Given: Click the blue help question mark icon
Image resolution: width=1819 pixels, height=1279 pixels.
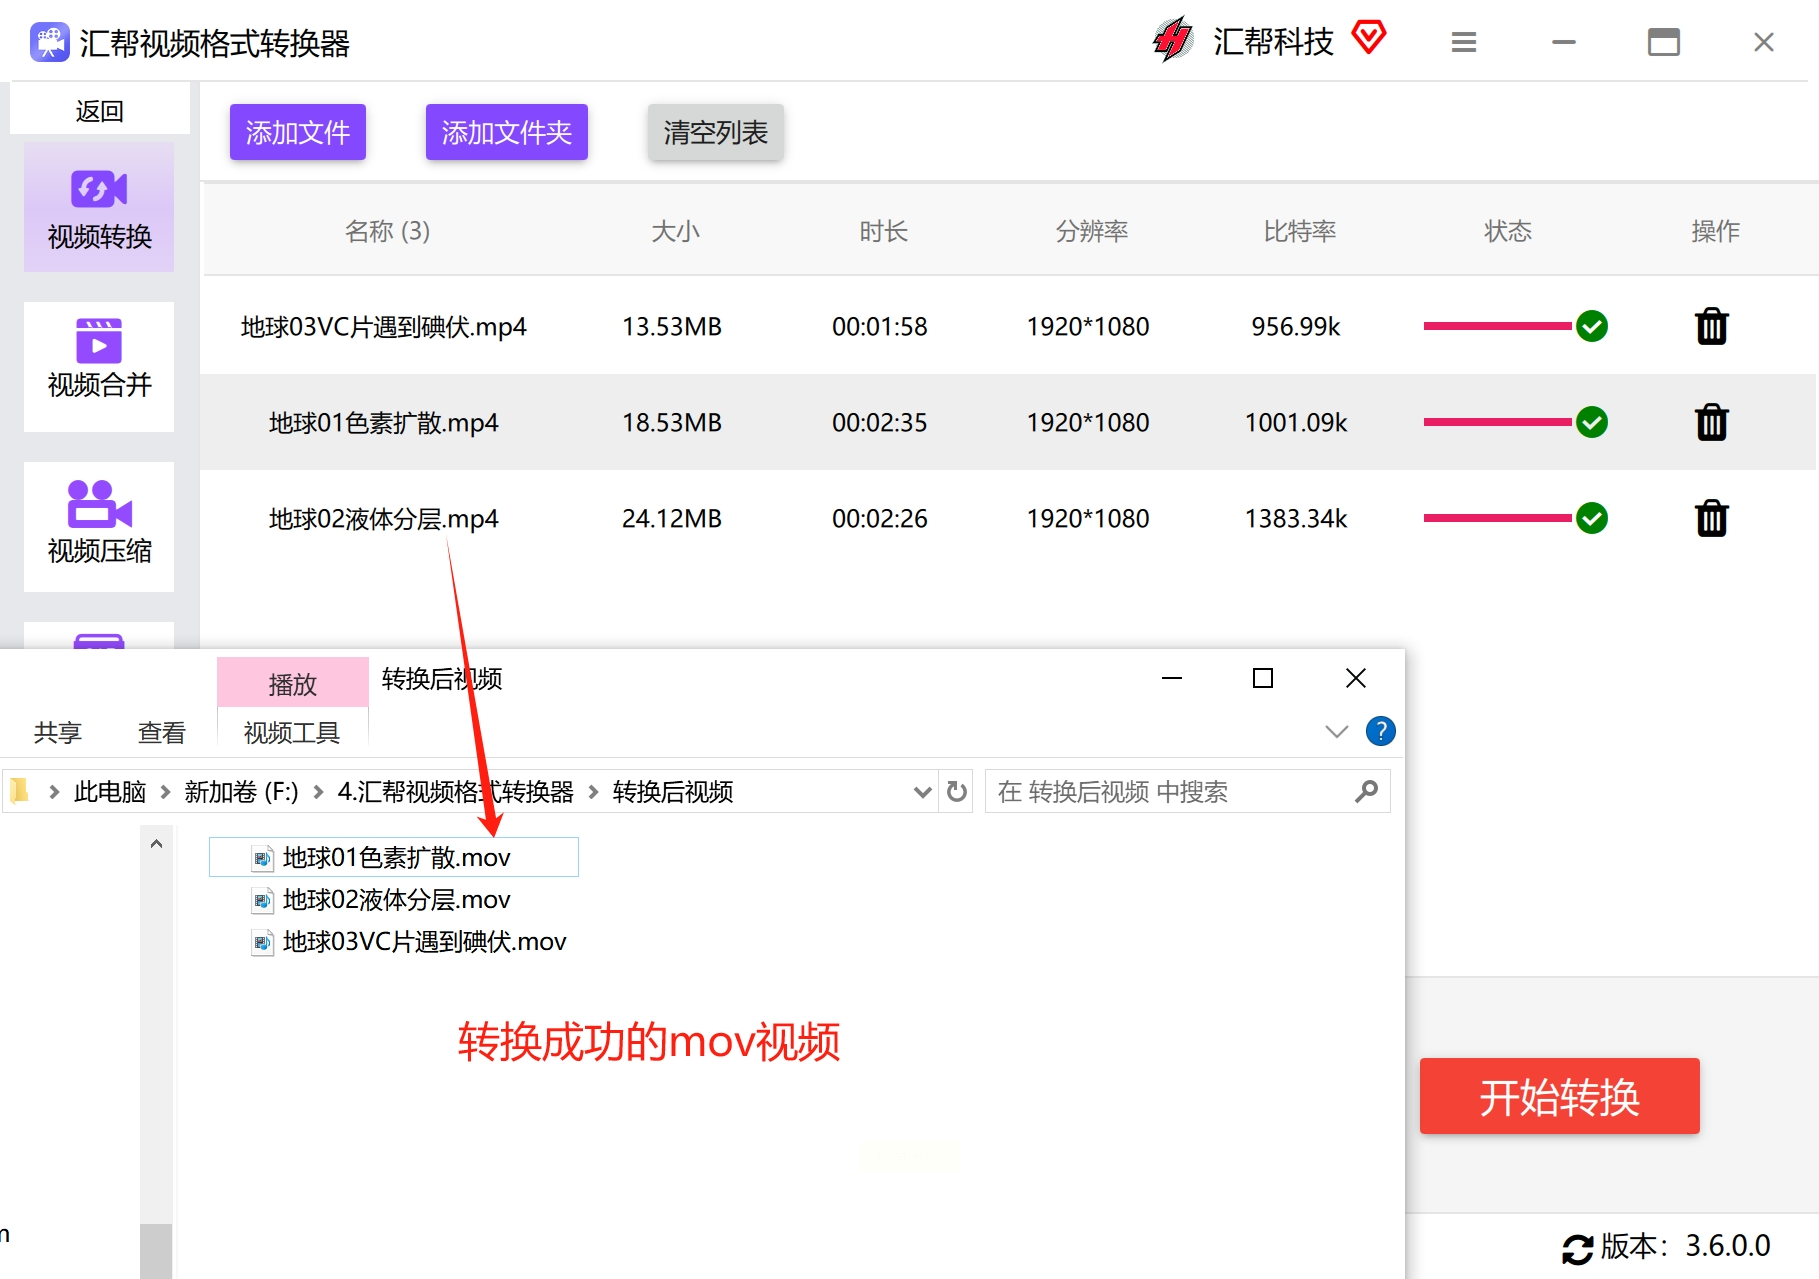Looking at the screenshot, I should 1380,731.
